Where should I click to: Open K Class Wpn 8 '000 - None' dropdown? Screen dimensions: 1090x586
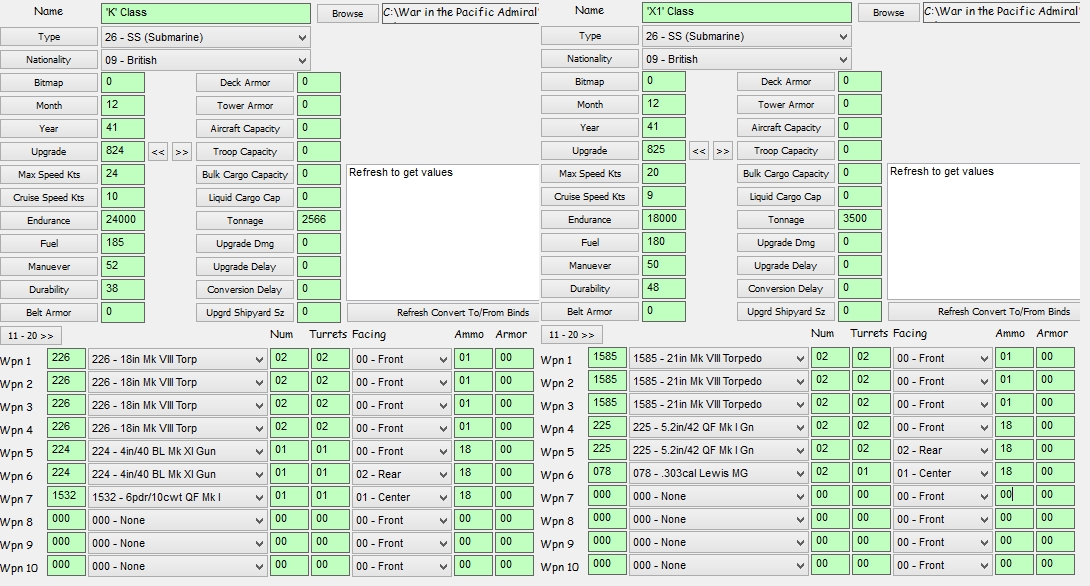[x=177, y=520]
